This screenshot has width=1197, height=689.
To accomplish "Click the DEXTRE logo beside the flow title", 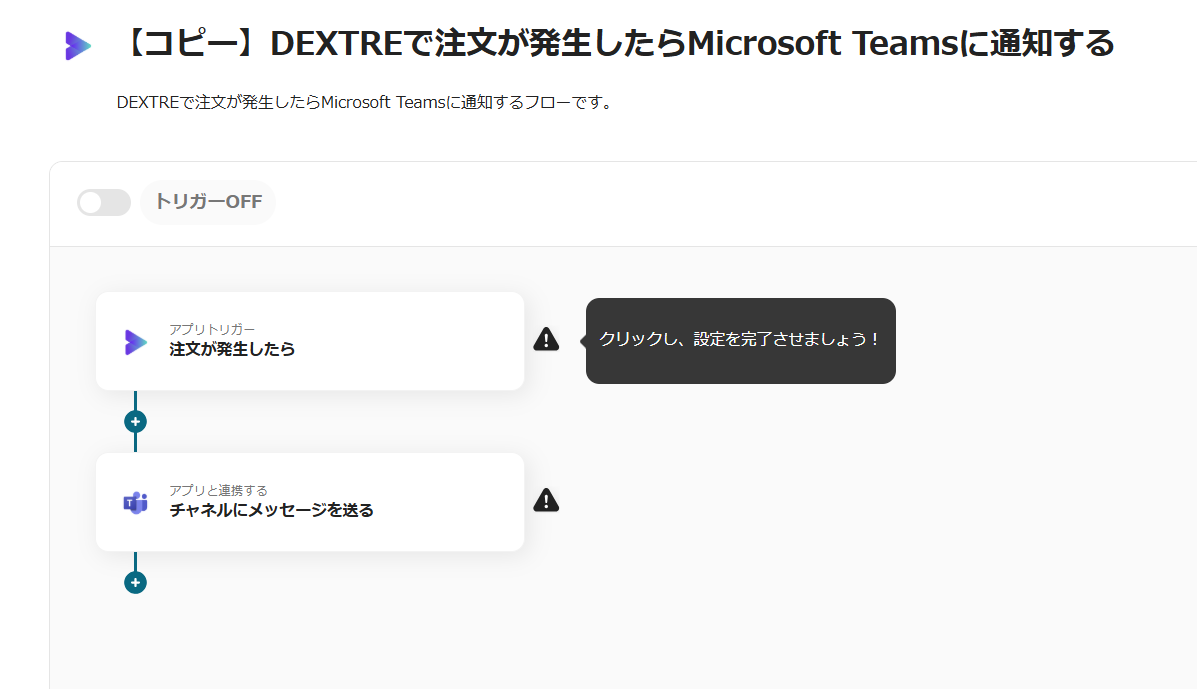I will (79, 46).
